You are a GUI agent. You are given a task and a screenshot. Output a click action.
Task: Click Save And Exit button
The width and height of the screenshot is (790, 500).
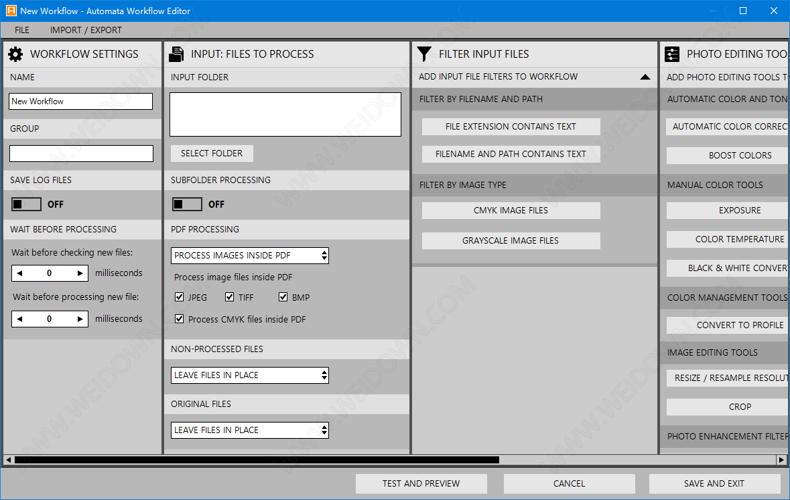[714, 483]
